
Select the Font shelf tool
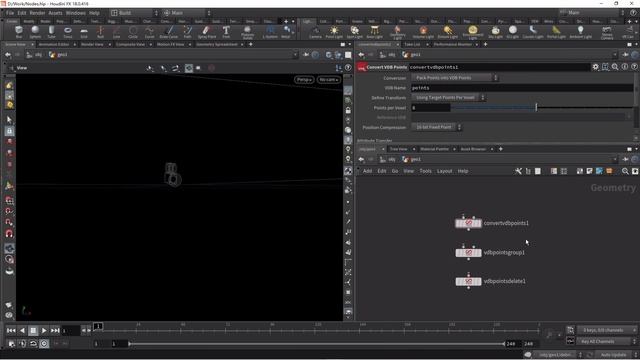[226, 32]
